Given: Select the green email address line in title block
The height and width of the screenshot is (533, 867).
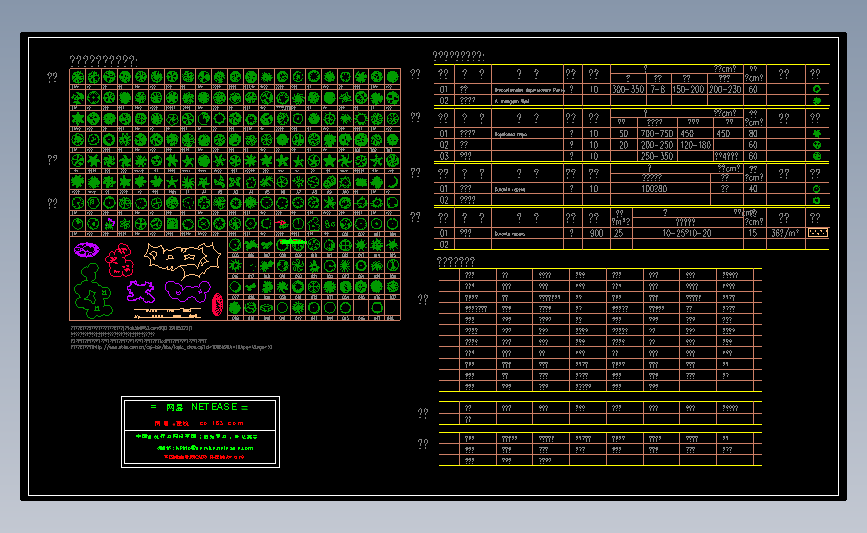Looking at the screenshot, I should coord(206,448).
